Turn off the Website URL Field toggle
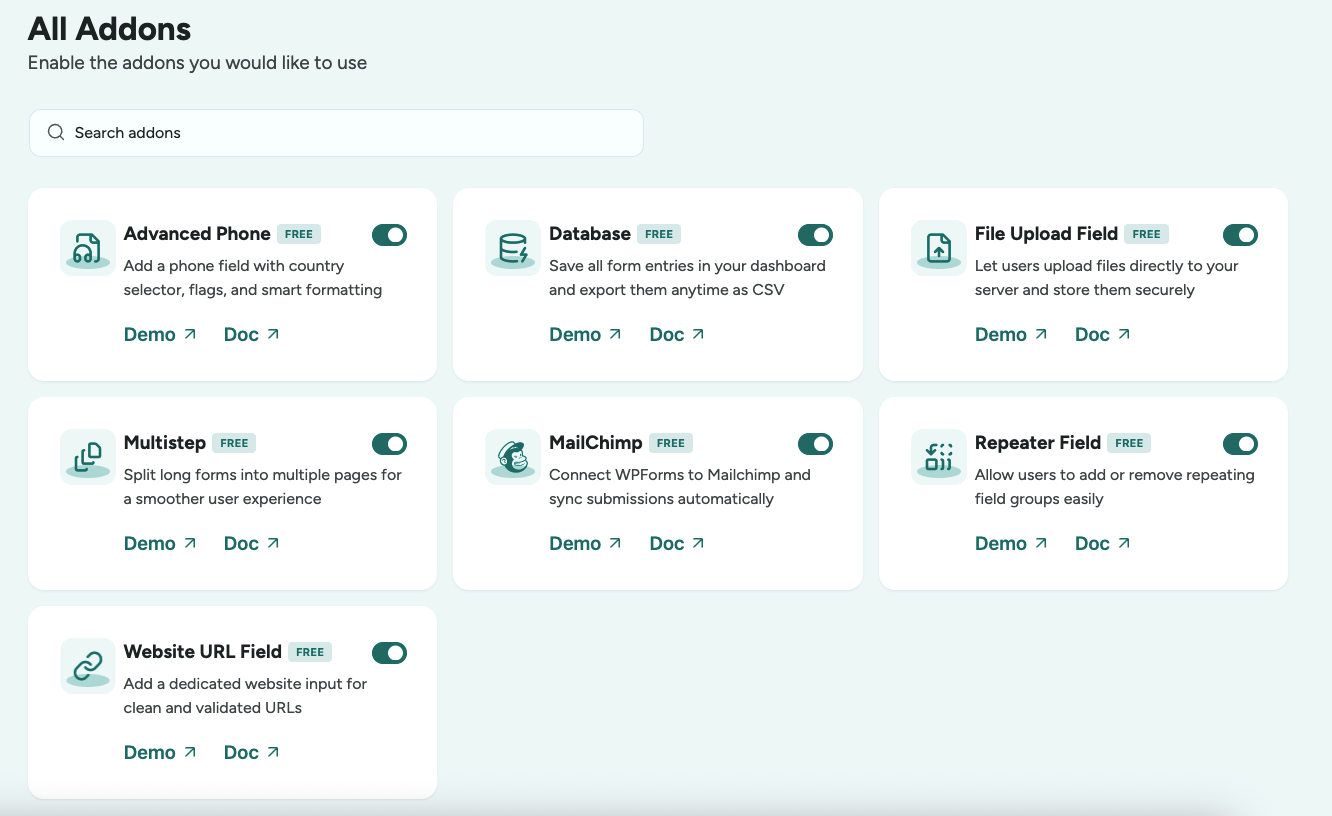 (x=390, y=653)
